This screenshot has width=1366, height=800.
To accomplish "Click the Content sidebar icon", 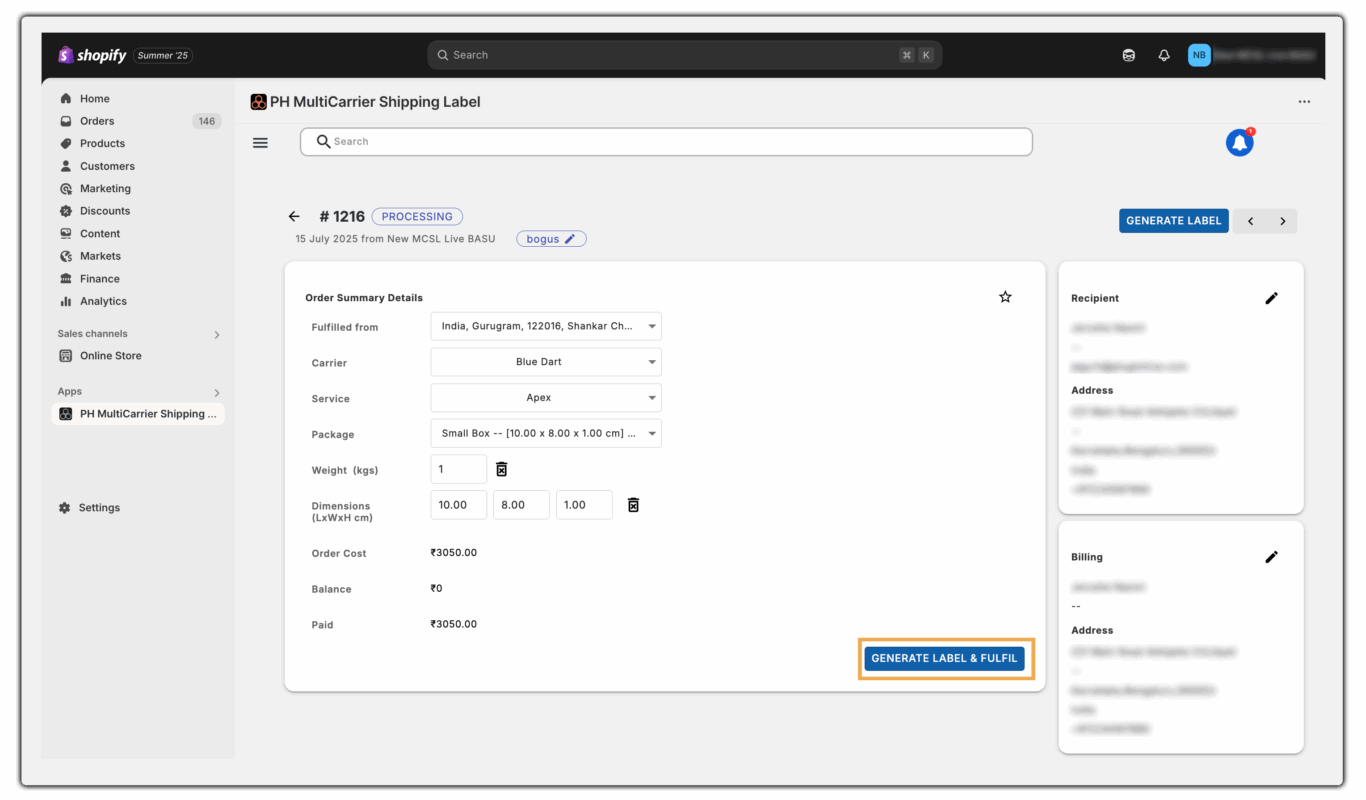I will click(66, 234).
